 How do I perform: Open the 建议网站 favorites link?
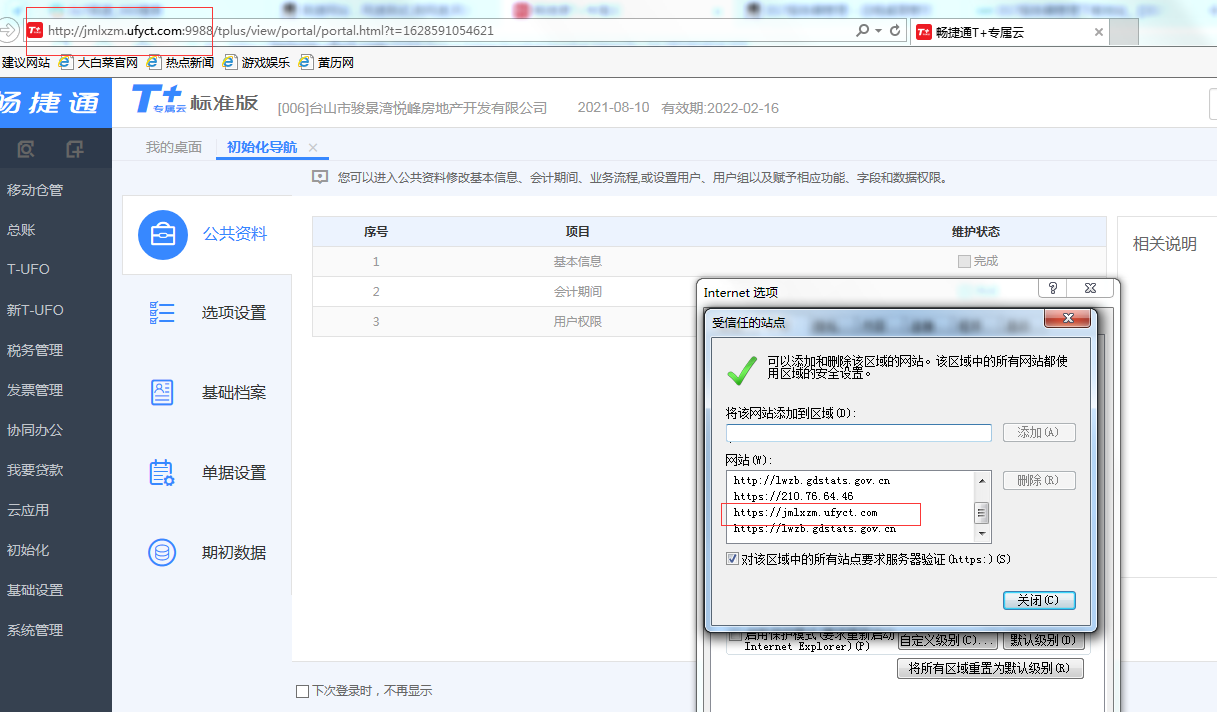coord(25,62)
